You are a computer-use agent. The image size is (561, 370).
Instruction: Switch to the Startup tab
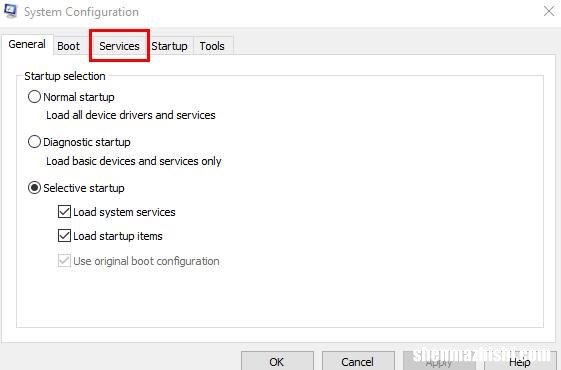pyautogui.click(x=169, y=46)
